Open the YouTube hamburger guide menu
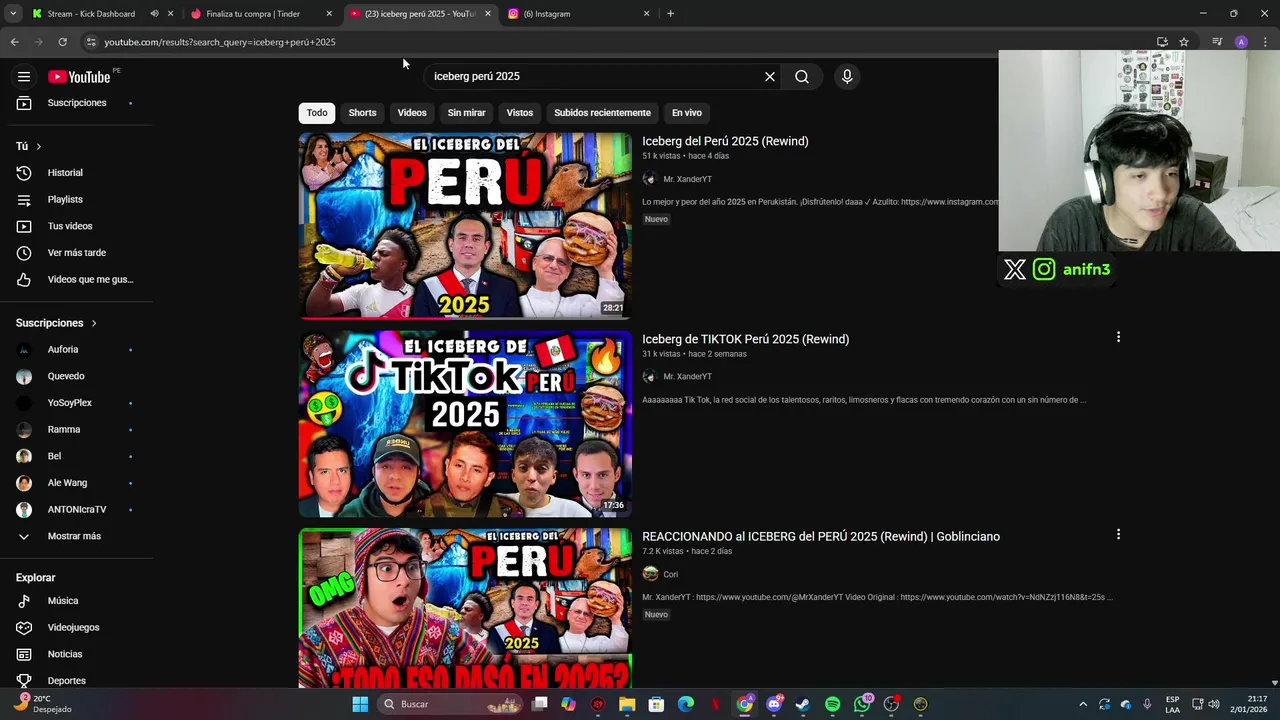Viewport: 1280px width, 720px height. pos(24,77)
